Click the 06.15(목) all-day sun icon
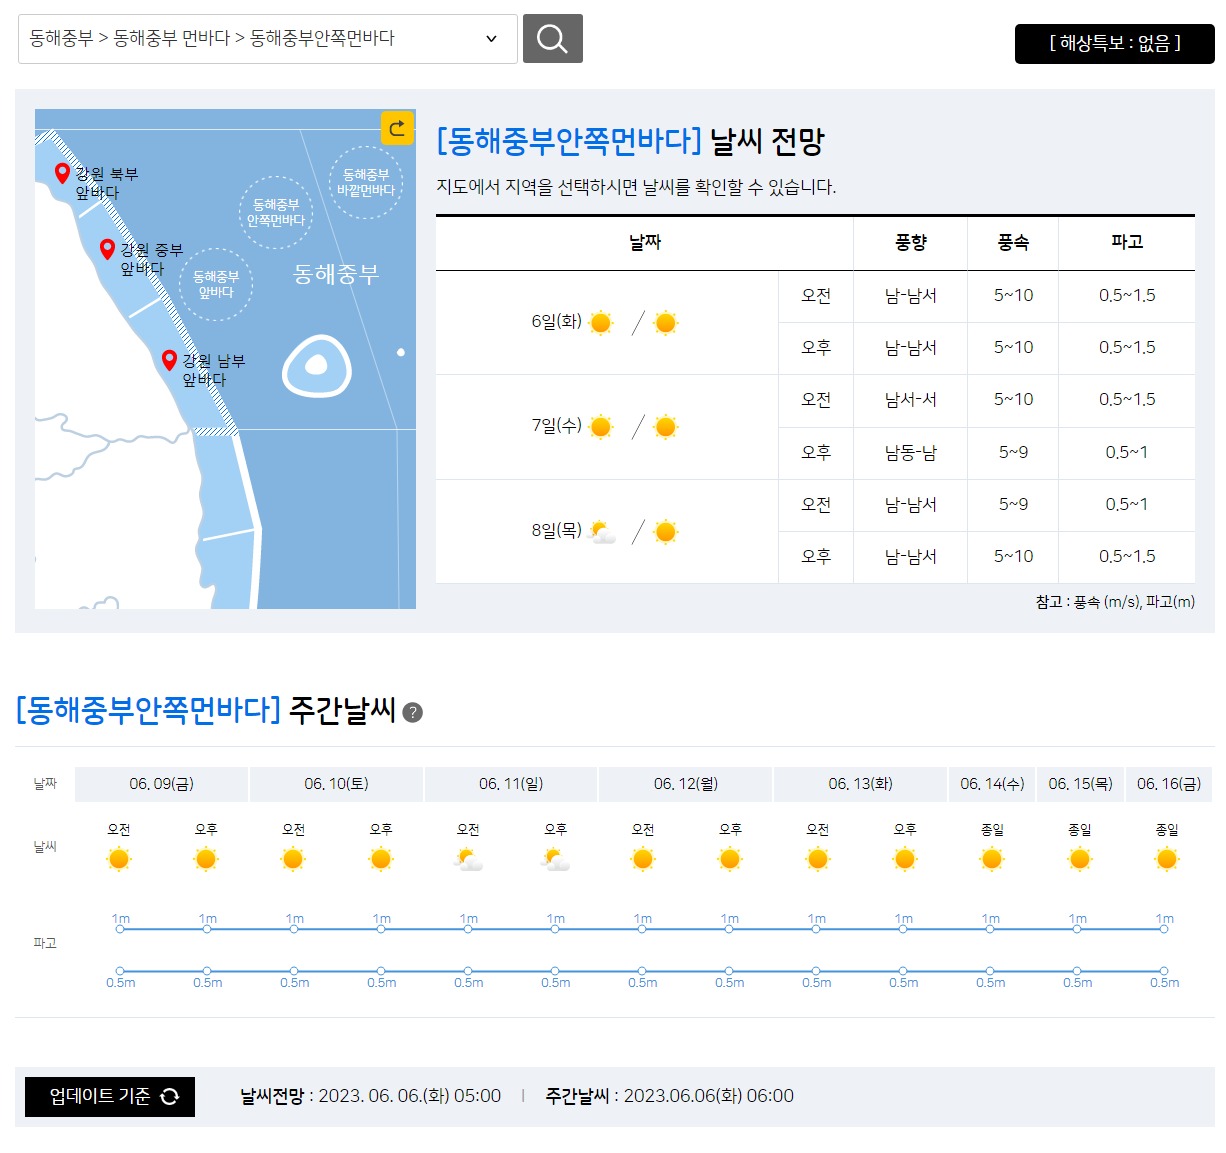1226x1153 pixels. coord(1080,859)
